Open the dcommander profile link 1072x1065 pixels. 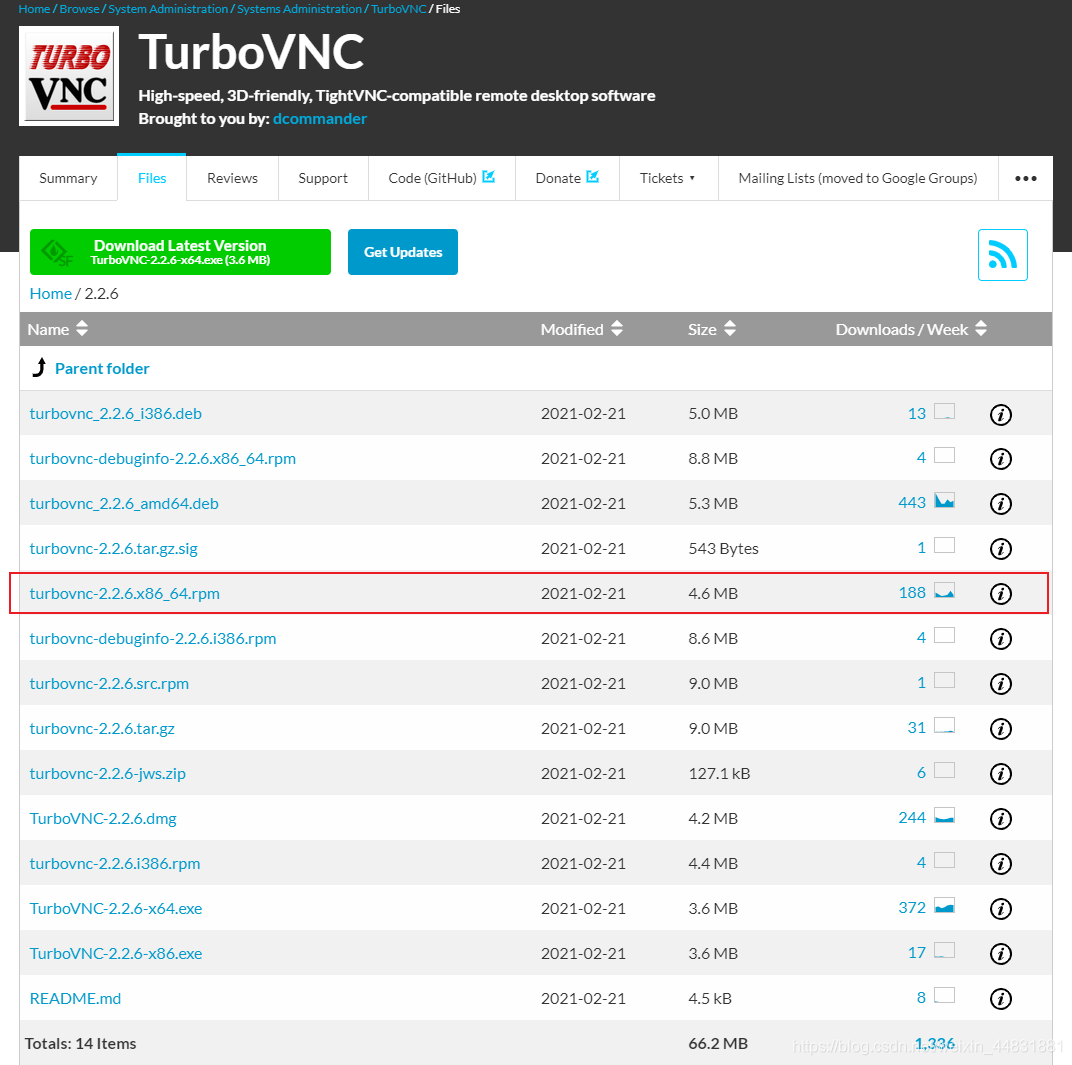click(x=319, y=119)
